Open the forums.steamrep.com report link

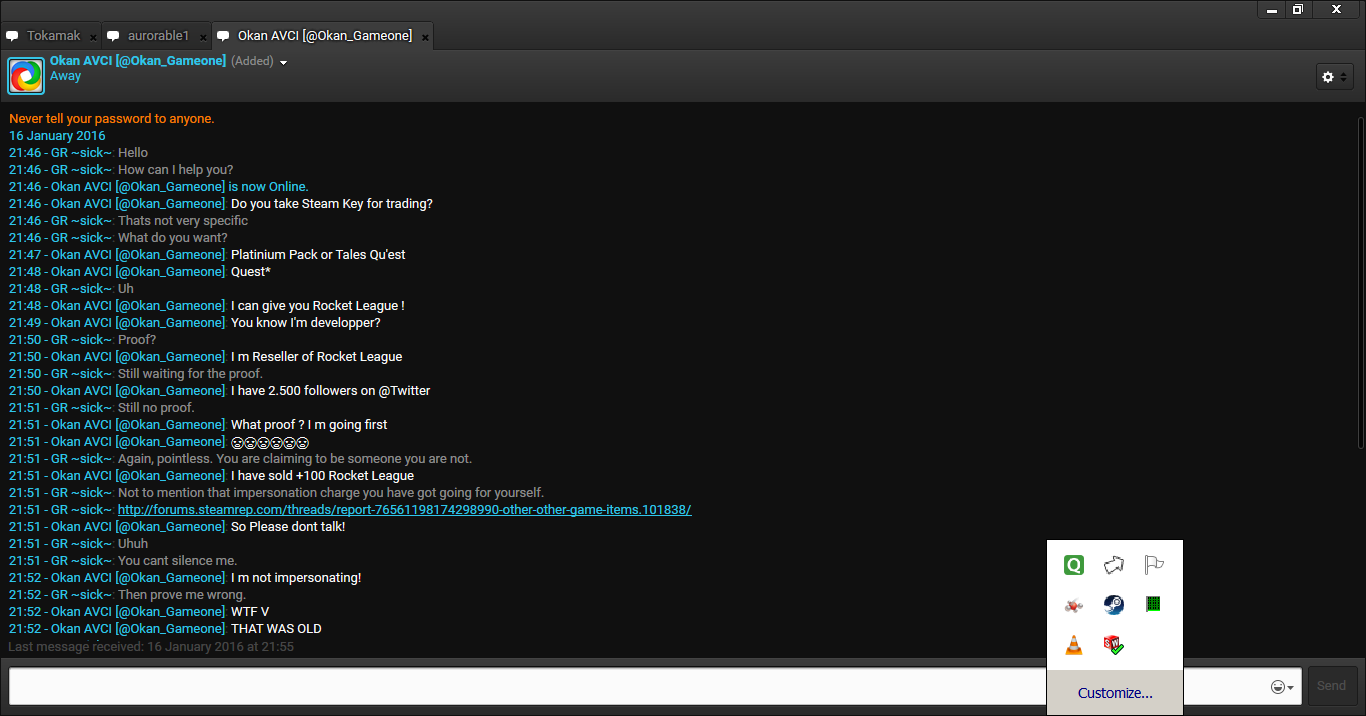pos(404,510)
